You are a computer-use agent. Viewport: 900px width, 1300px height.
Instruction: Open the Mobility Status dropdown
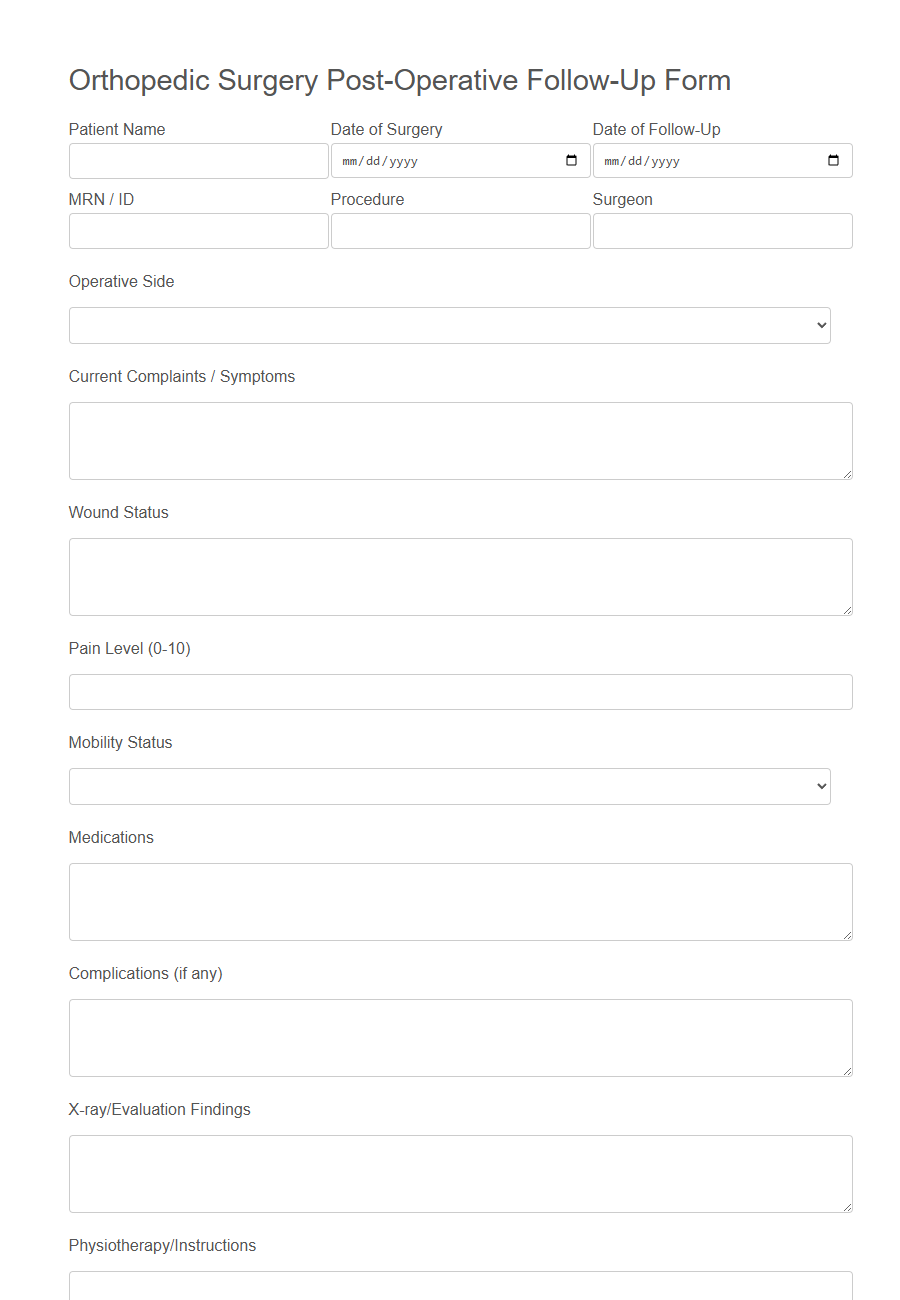450,786
